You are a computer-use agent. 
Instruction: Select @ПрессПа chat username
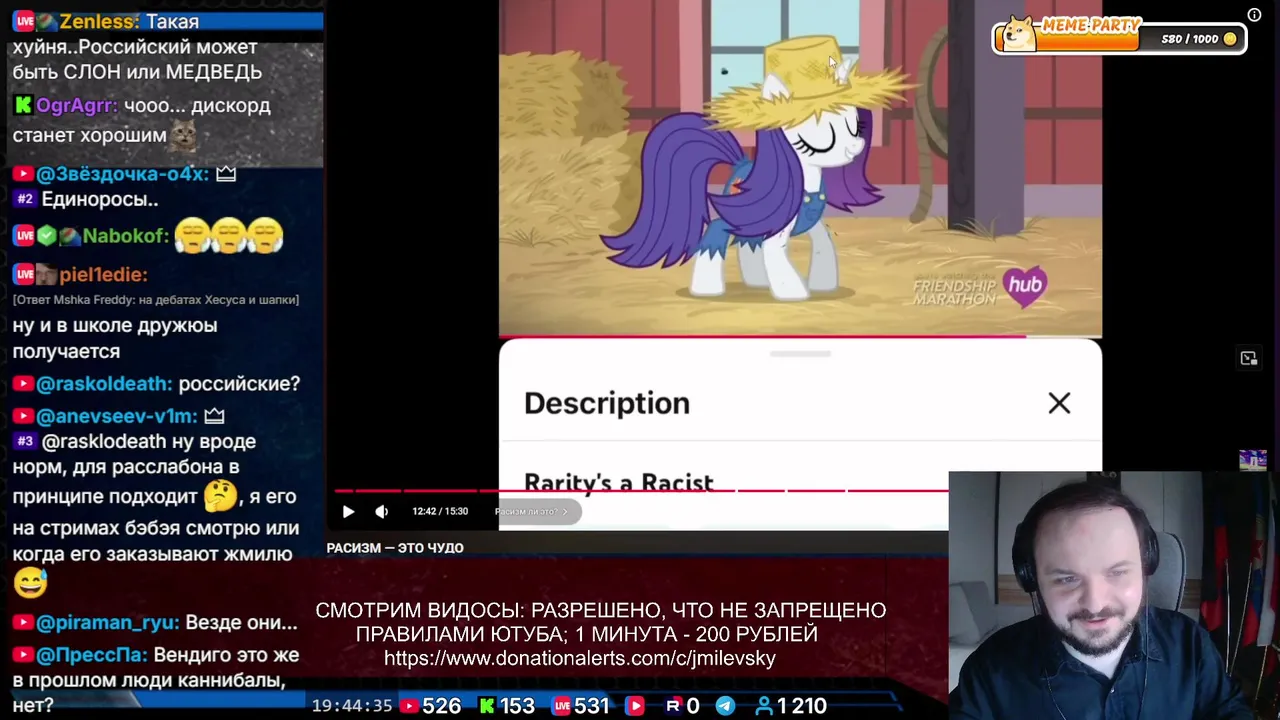pos(92,655)
